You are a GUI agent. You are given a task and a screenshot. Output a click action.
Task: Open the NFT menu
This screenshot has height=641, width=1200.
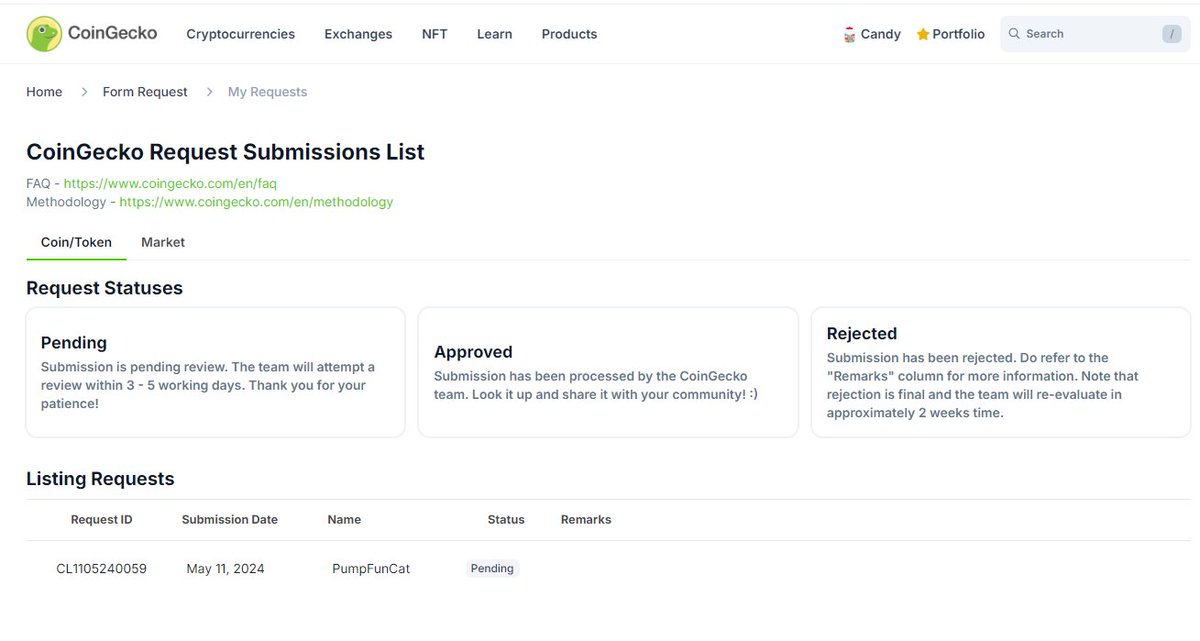435,34
